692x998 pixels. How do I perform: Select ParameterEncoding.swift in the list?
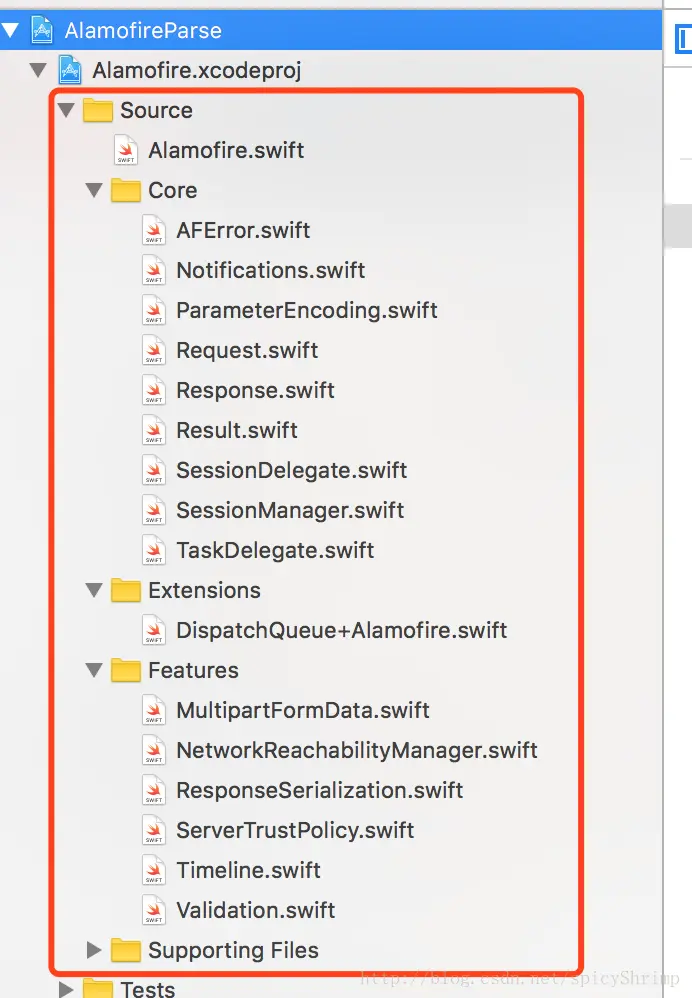point(306,310)
